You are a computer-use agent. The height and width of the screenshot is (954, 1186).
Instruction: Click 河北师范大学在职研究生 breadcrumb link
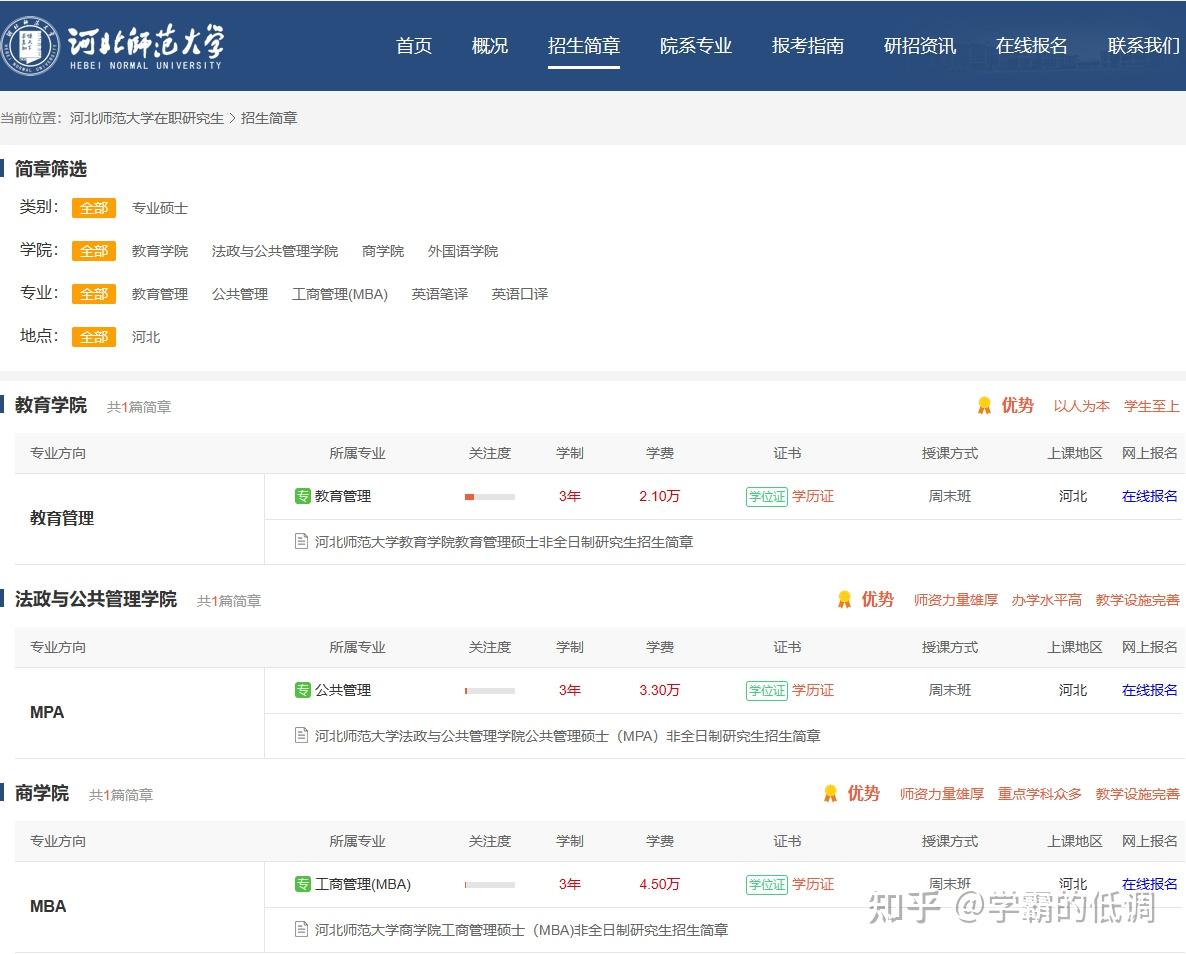coord(147,118)
